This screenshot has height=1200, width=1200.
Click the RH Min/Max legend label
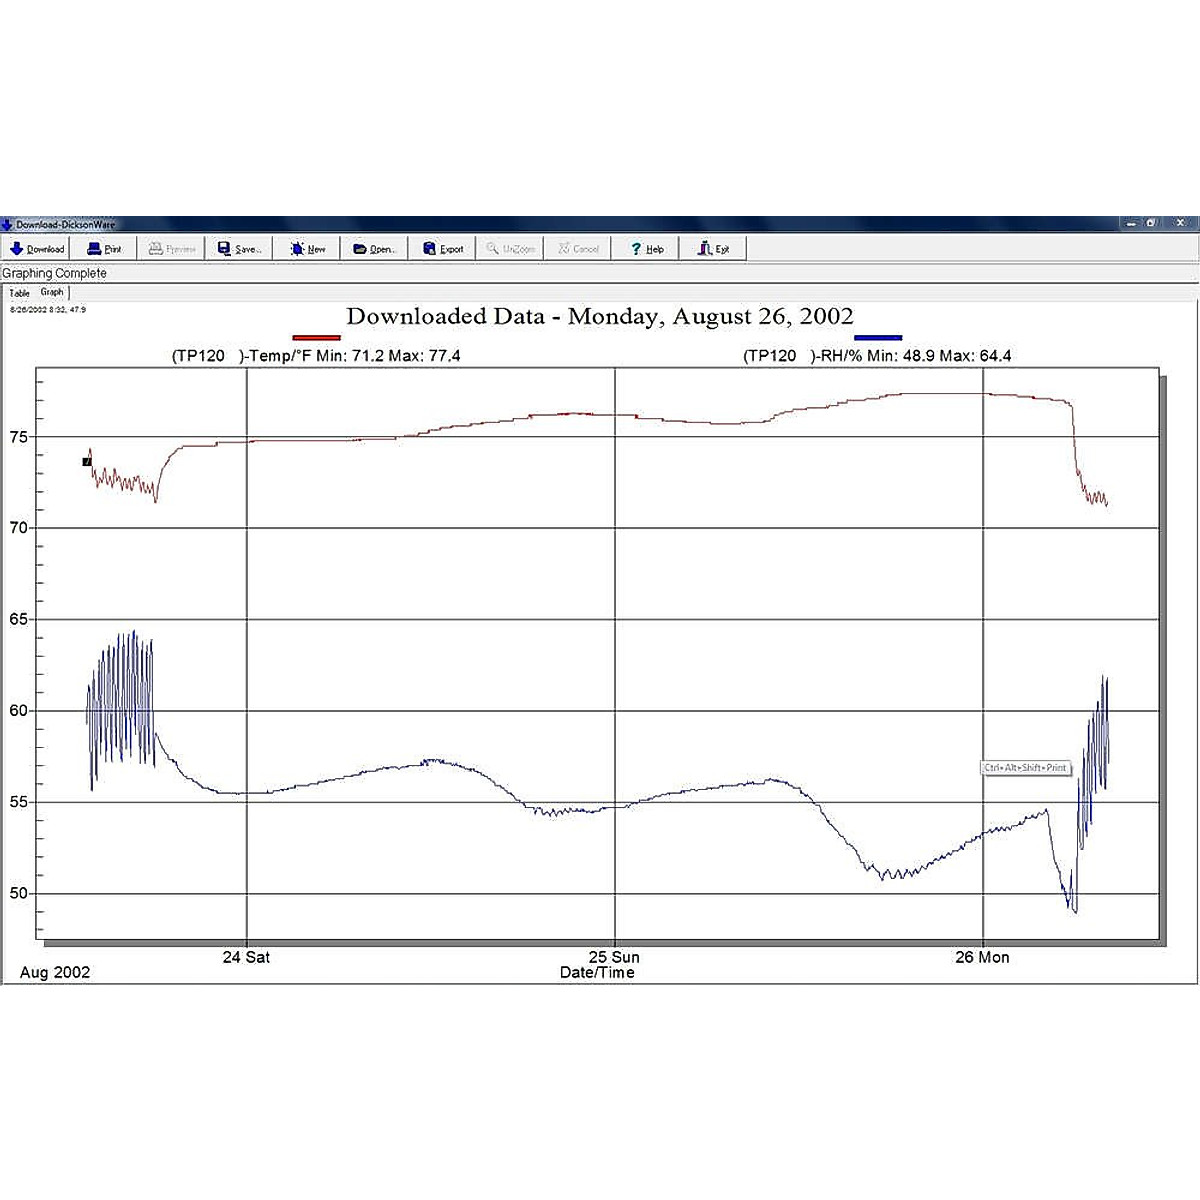coord(877,356)
